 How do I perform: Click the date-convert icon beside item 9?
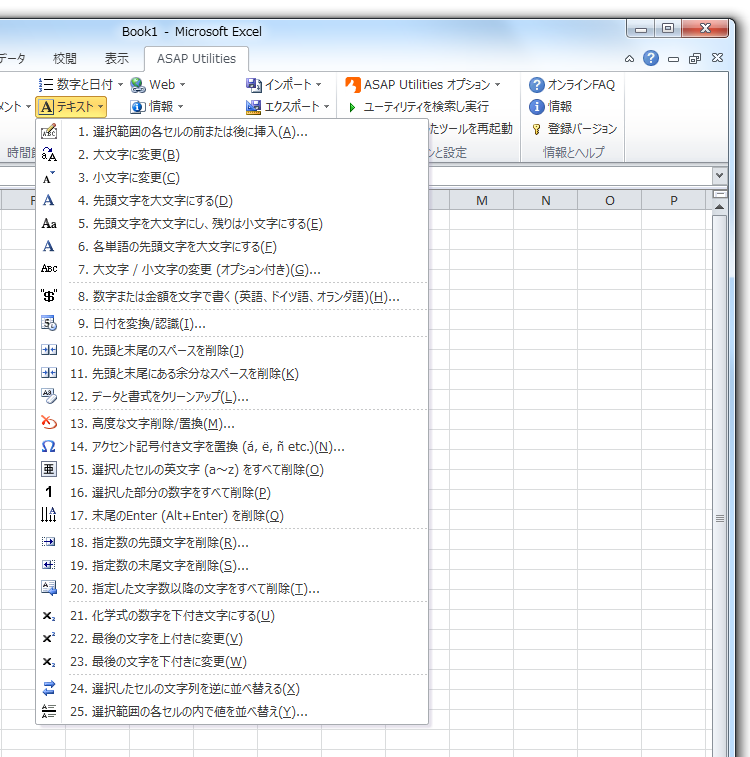49,323
